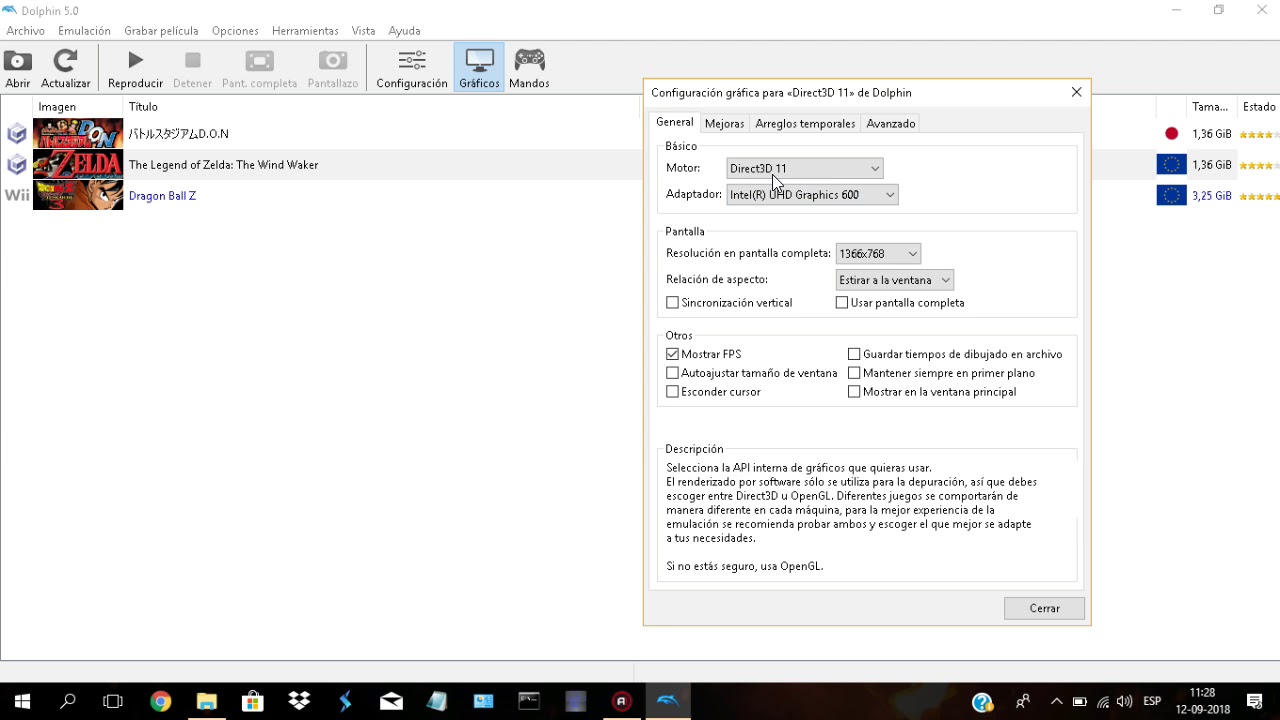The image size is (1280, 720).
Task: Open Microsoft Store taskbar icon
Action: click(253, 701)
